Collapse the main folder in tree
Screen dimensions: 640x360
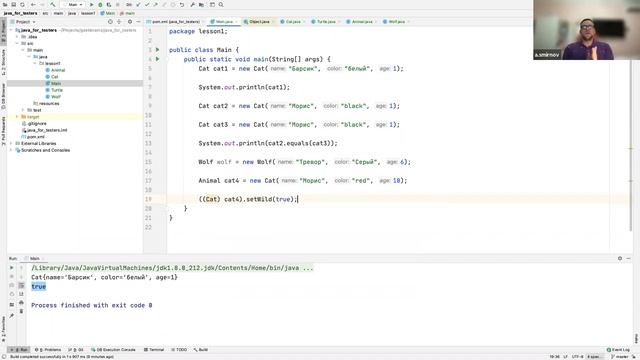coord(23,50)
